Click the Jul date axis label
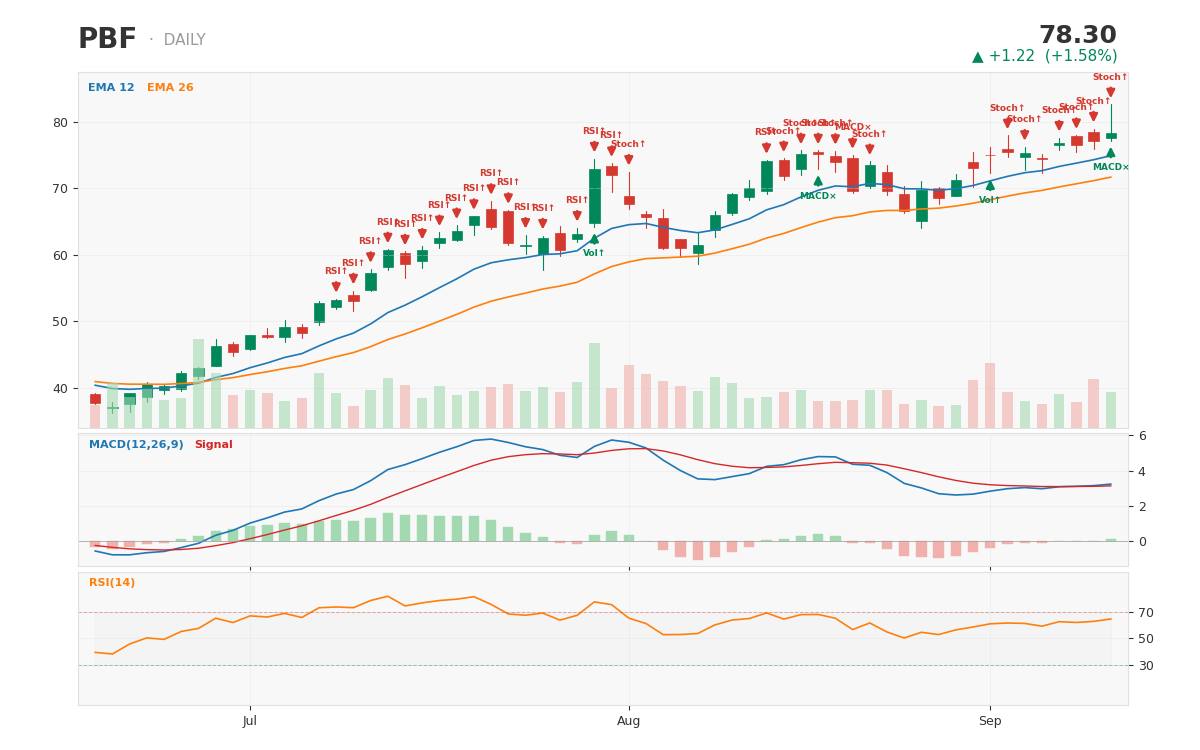The width and height of the screenshot is (1200, 750). pyautogui.click(x=250, y=721)
